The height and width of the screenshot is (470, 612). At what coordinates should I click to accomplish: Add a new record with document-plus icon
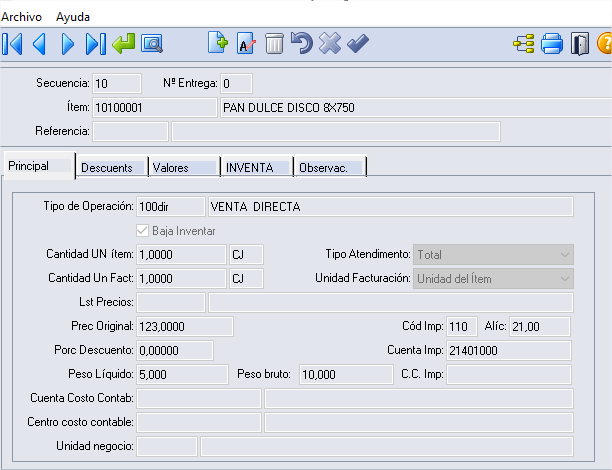coord(218,43)
